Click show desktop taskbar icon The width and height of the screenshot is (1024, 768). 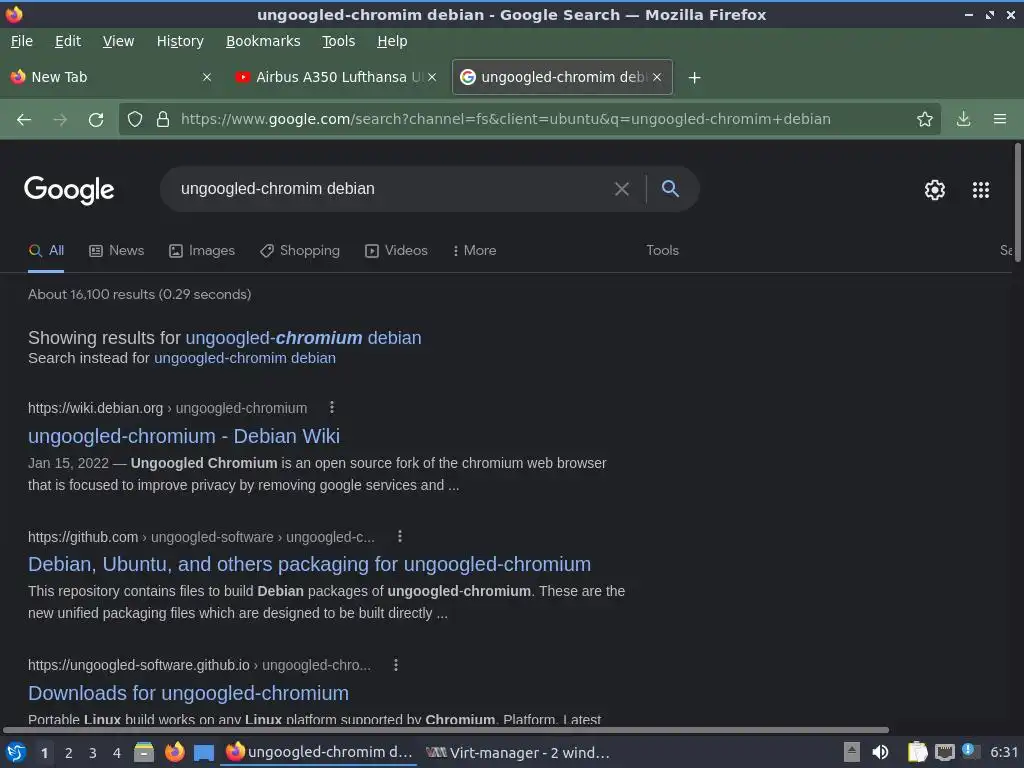(204, 752)
